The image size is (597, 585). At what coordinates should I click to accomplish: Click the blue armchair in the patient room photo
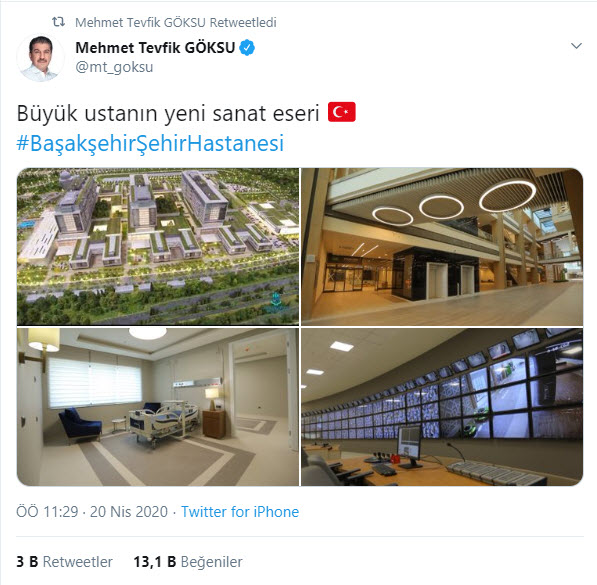click(80, 425)
